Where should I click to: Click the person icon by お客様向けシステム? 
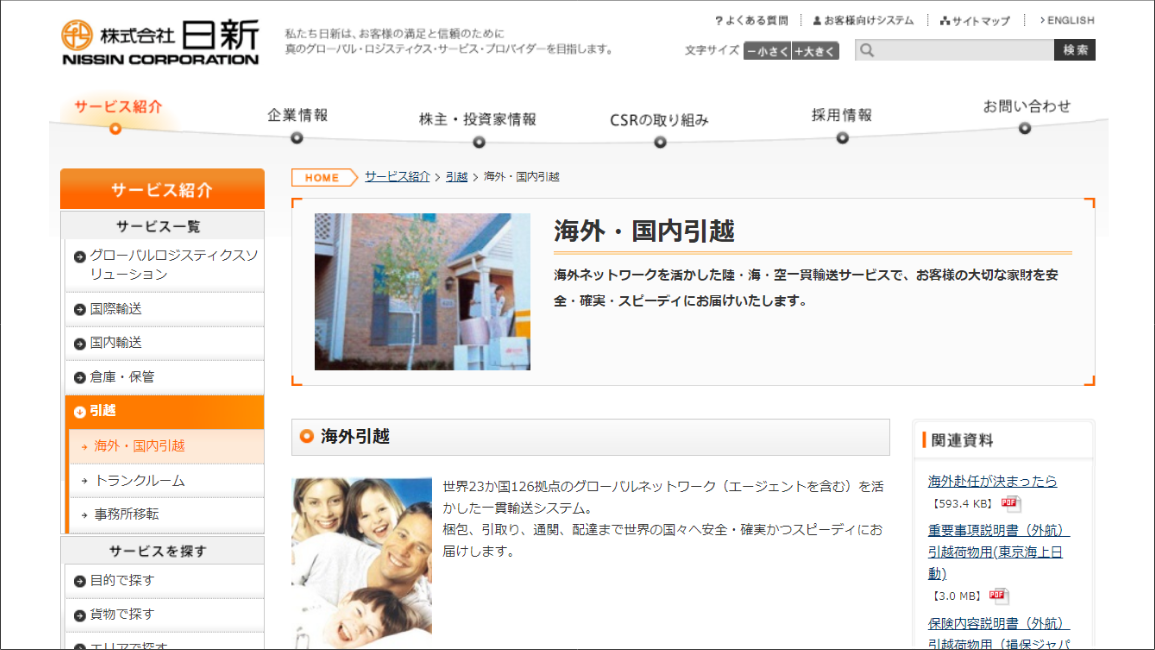pyautogui.click(x=817, y=21)
